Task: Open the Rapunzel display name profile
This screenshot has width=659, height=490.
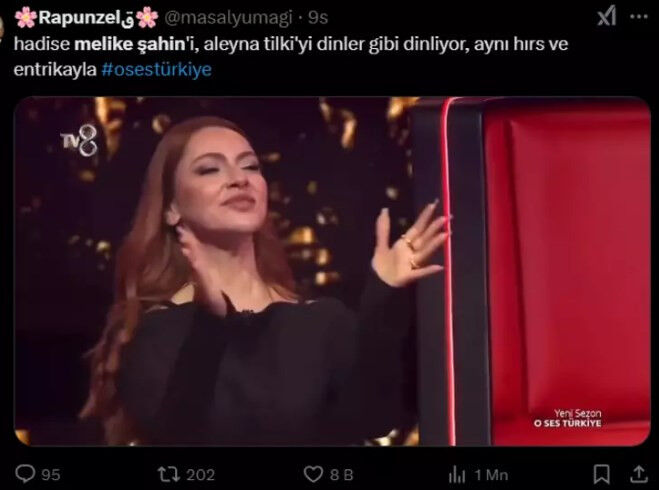Action: click(86, 18)
